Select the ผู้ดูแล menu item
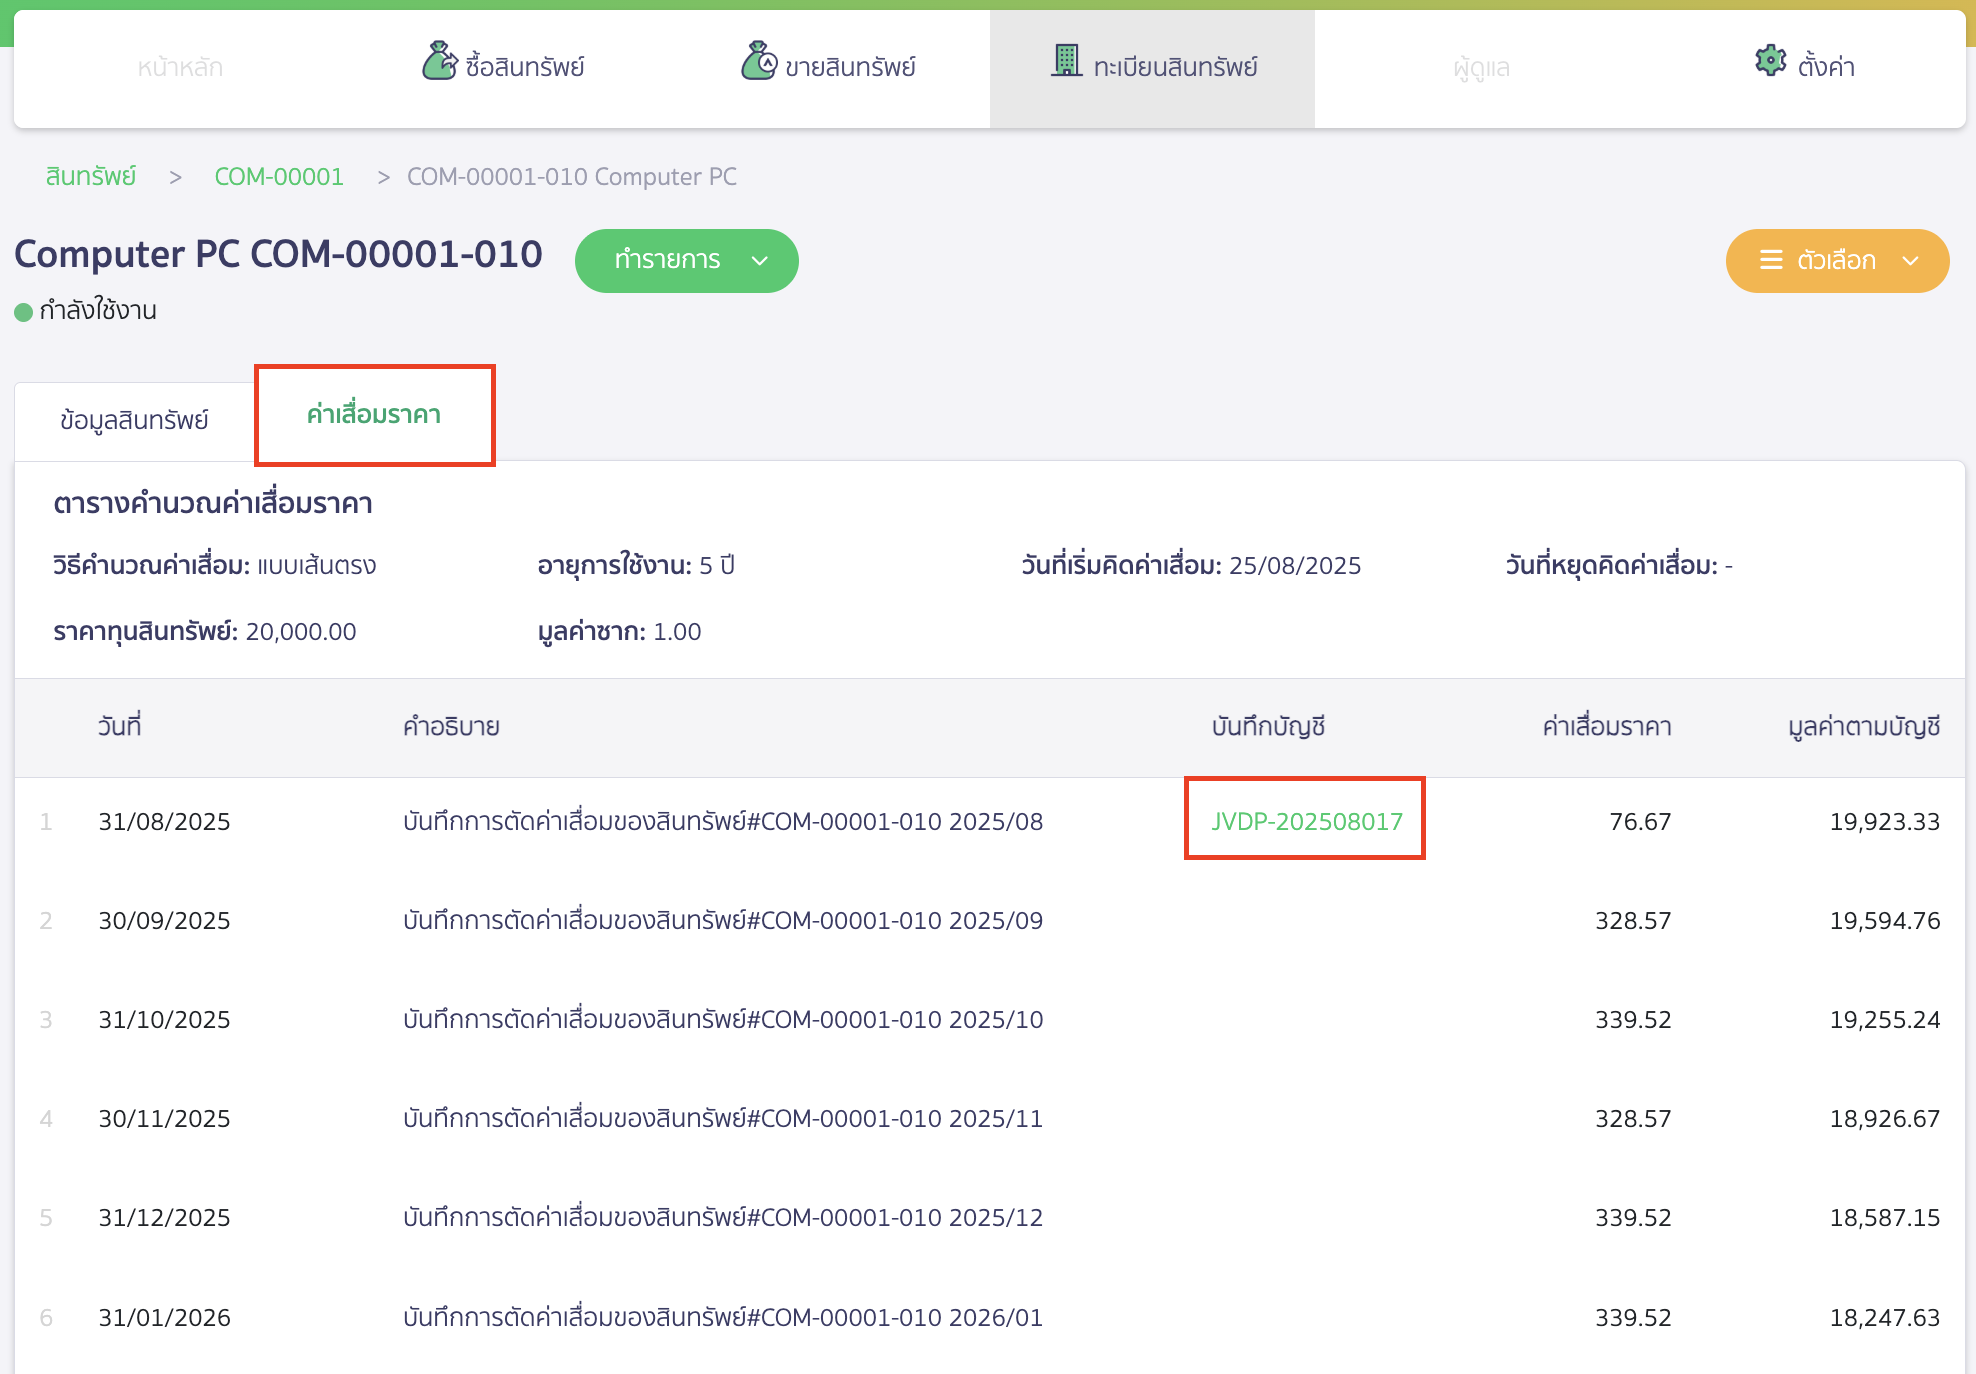1976x1374 pixels. click(1481, 67)
